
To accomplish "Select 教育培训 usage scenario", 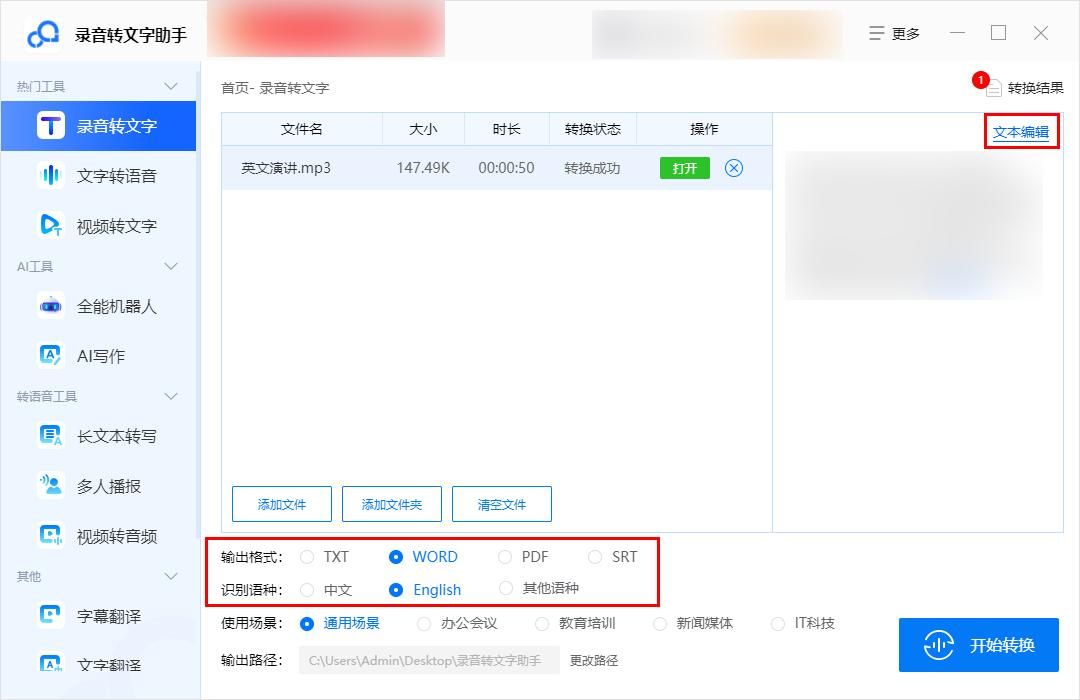I will tap(542, 624).
